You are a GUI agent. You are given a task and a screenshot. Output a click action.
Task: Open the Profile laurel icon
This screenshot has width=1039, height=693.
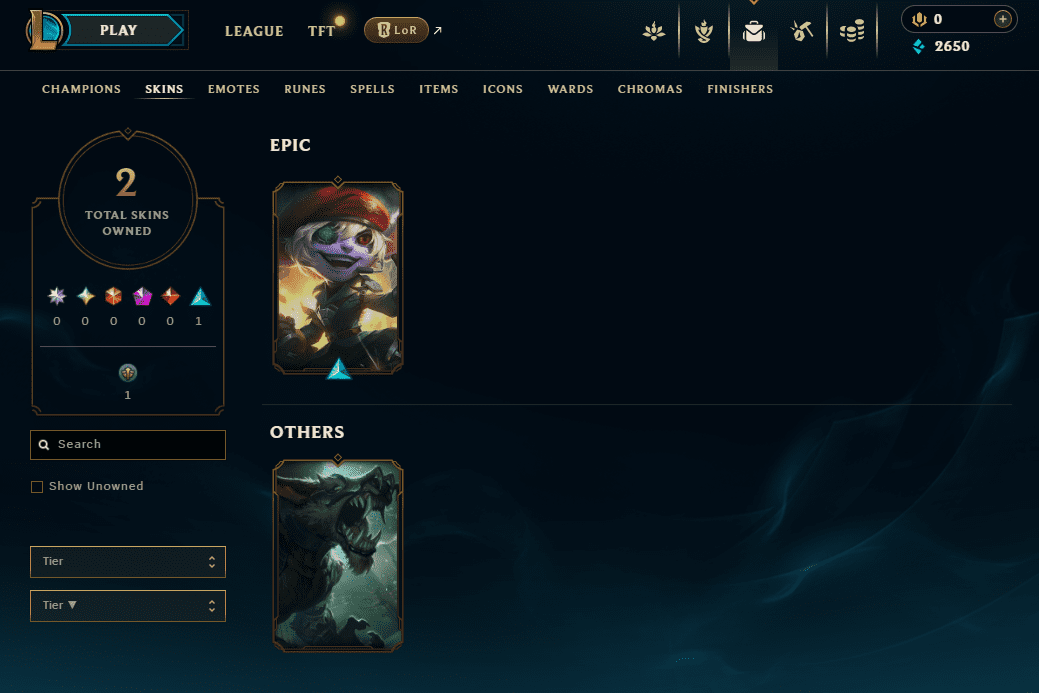click(704, 31)
